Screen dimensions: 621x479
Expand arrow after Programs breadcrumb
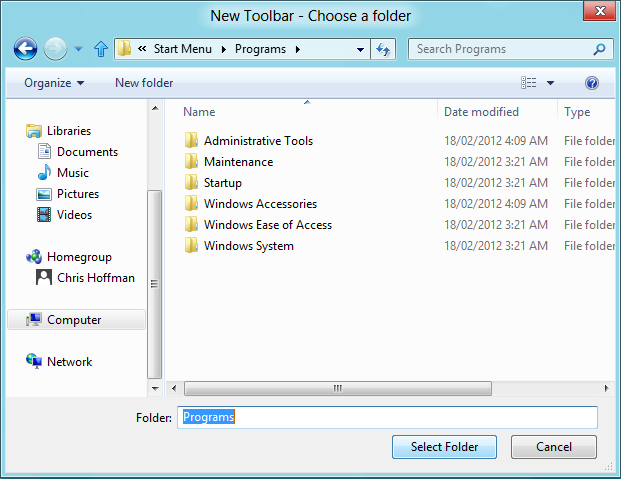(x=297, y=49)
